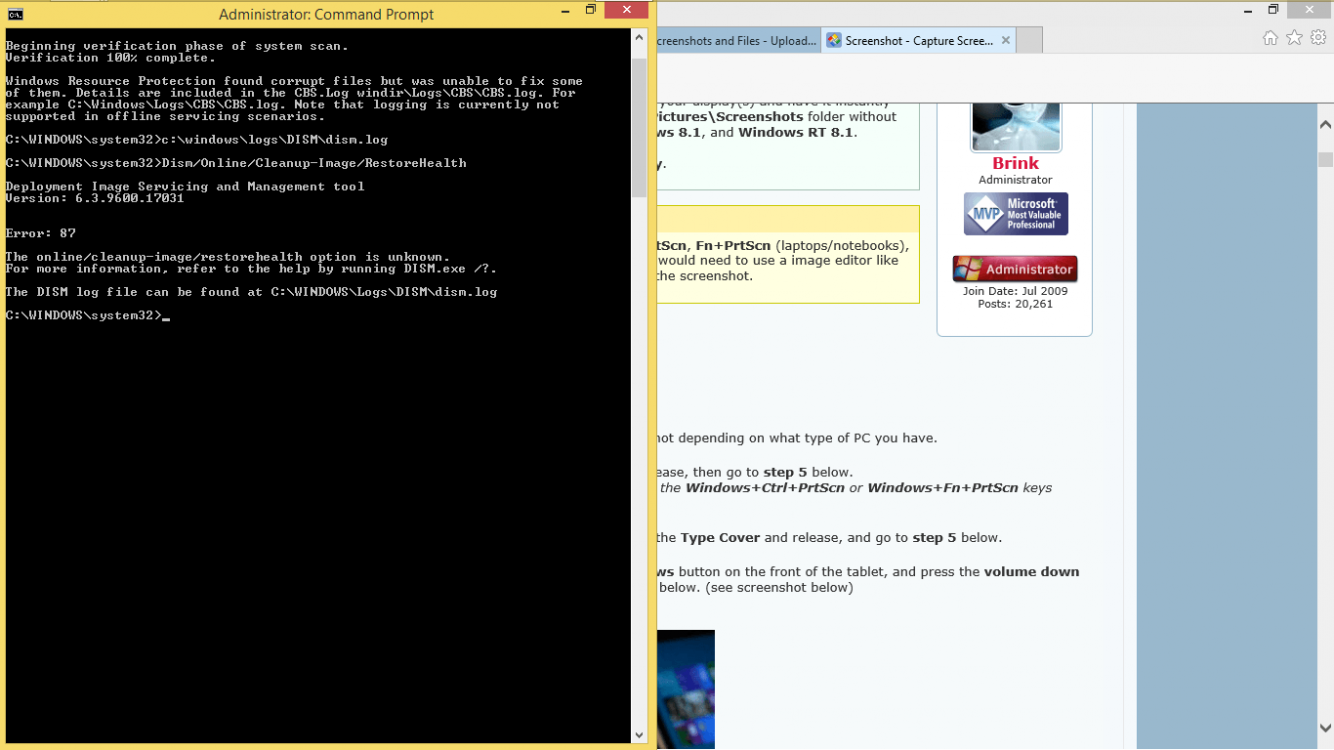Maximize the Command Prompt window

pos(591,11)
